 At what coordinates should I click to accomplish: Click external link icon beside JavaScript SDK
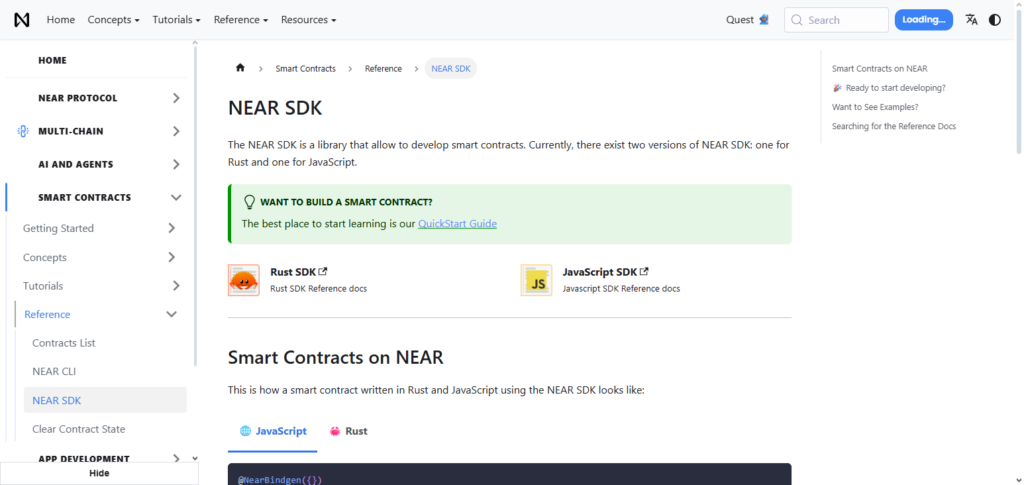click(644, 272)
